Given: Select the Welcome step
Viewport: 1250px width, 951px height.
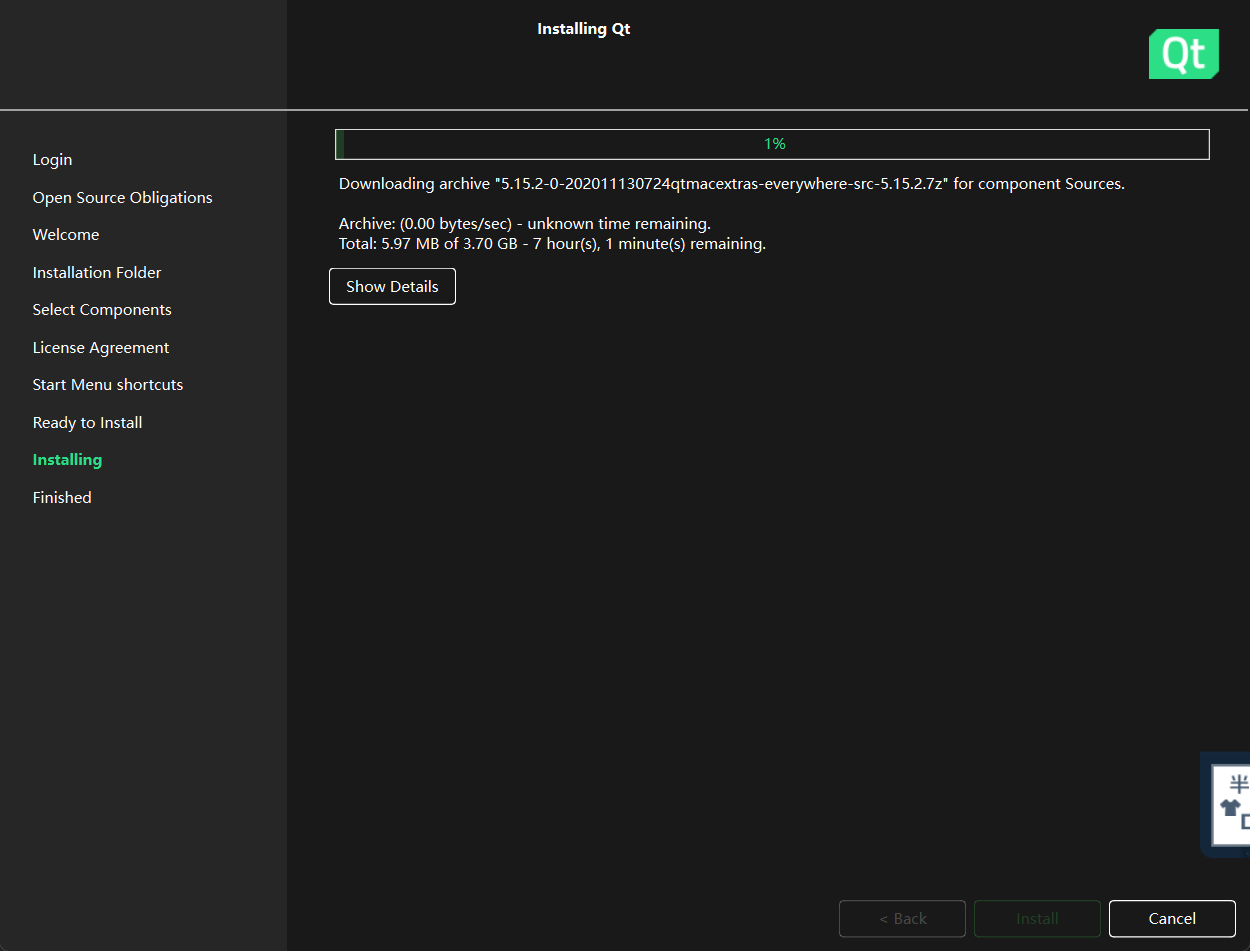Looking at the screenshot, I should (66, 235).
